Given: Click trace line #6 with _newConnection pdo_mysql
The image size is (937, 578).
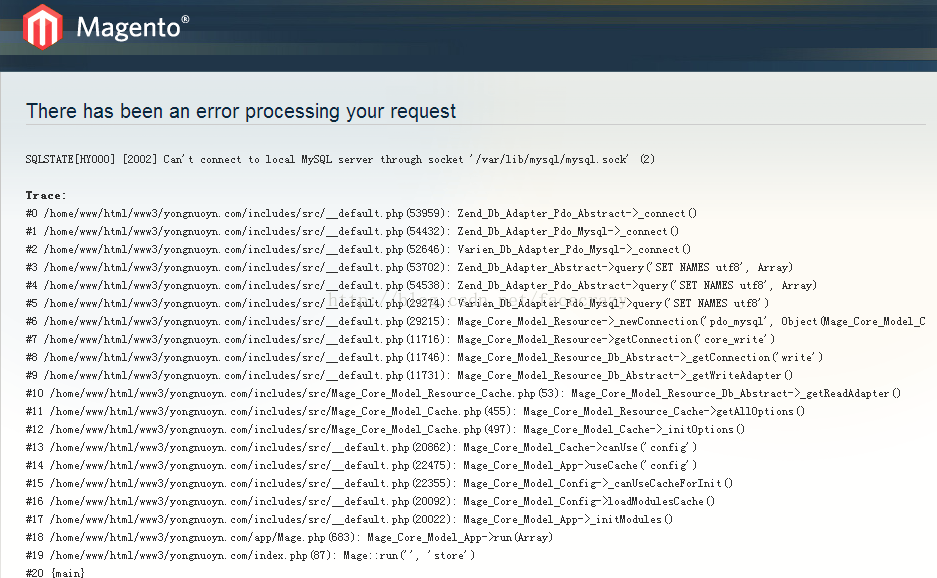Looking at the screenshot, I should coord(476,322).
